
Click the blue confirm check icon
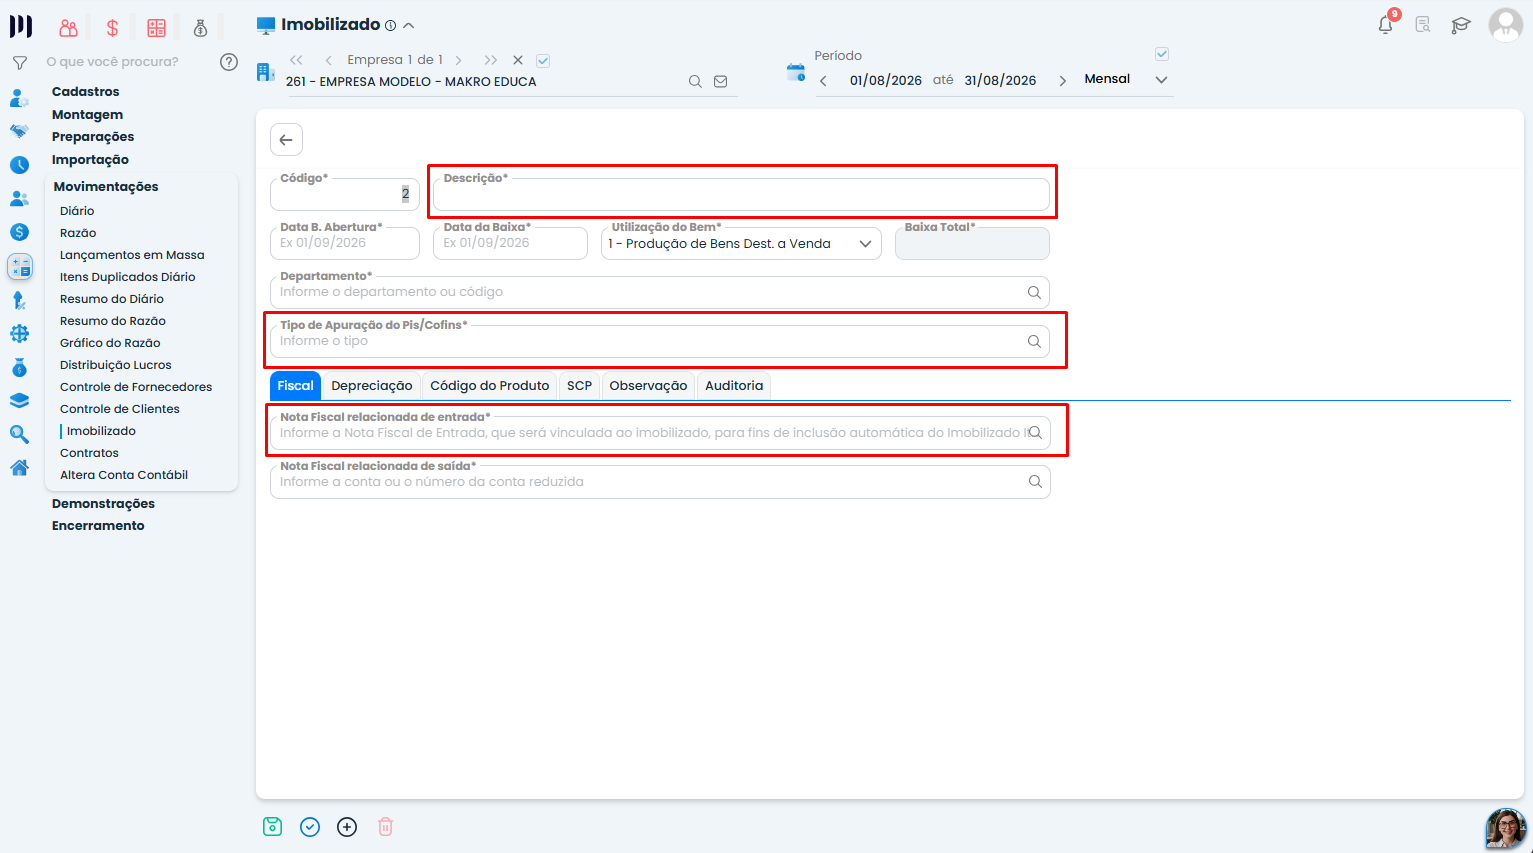310,827
